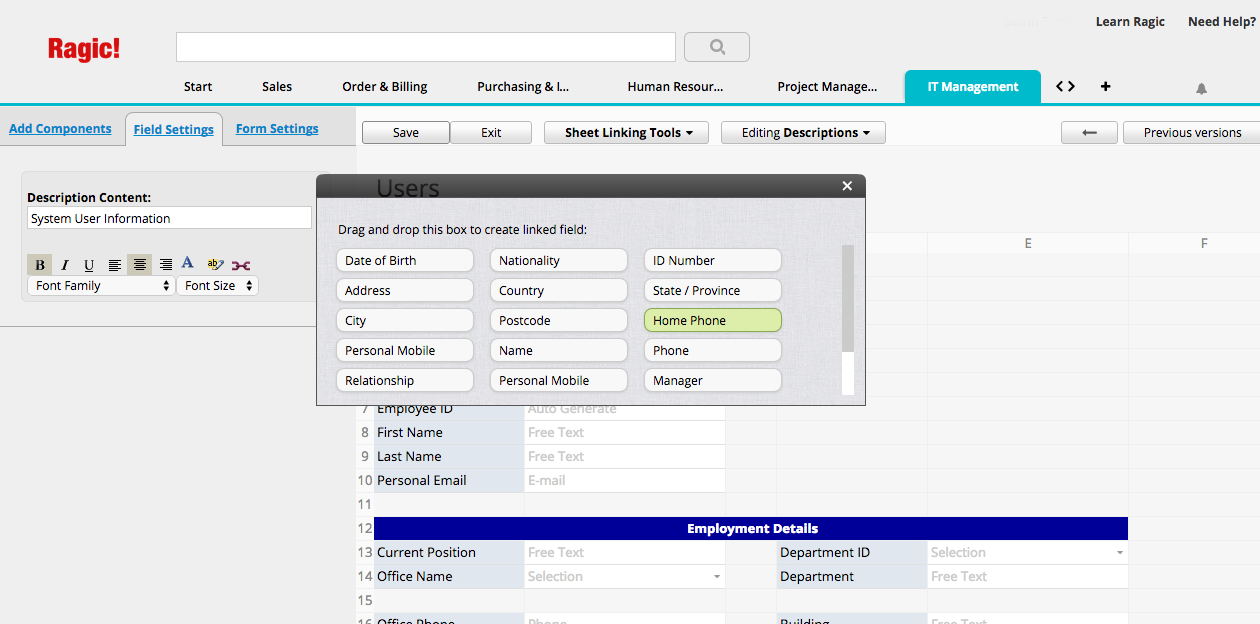Select the Relationship field box

click(x=405, y=381)
